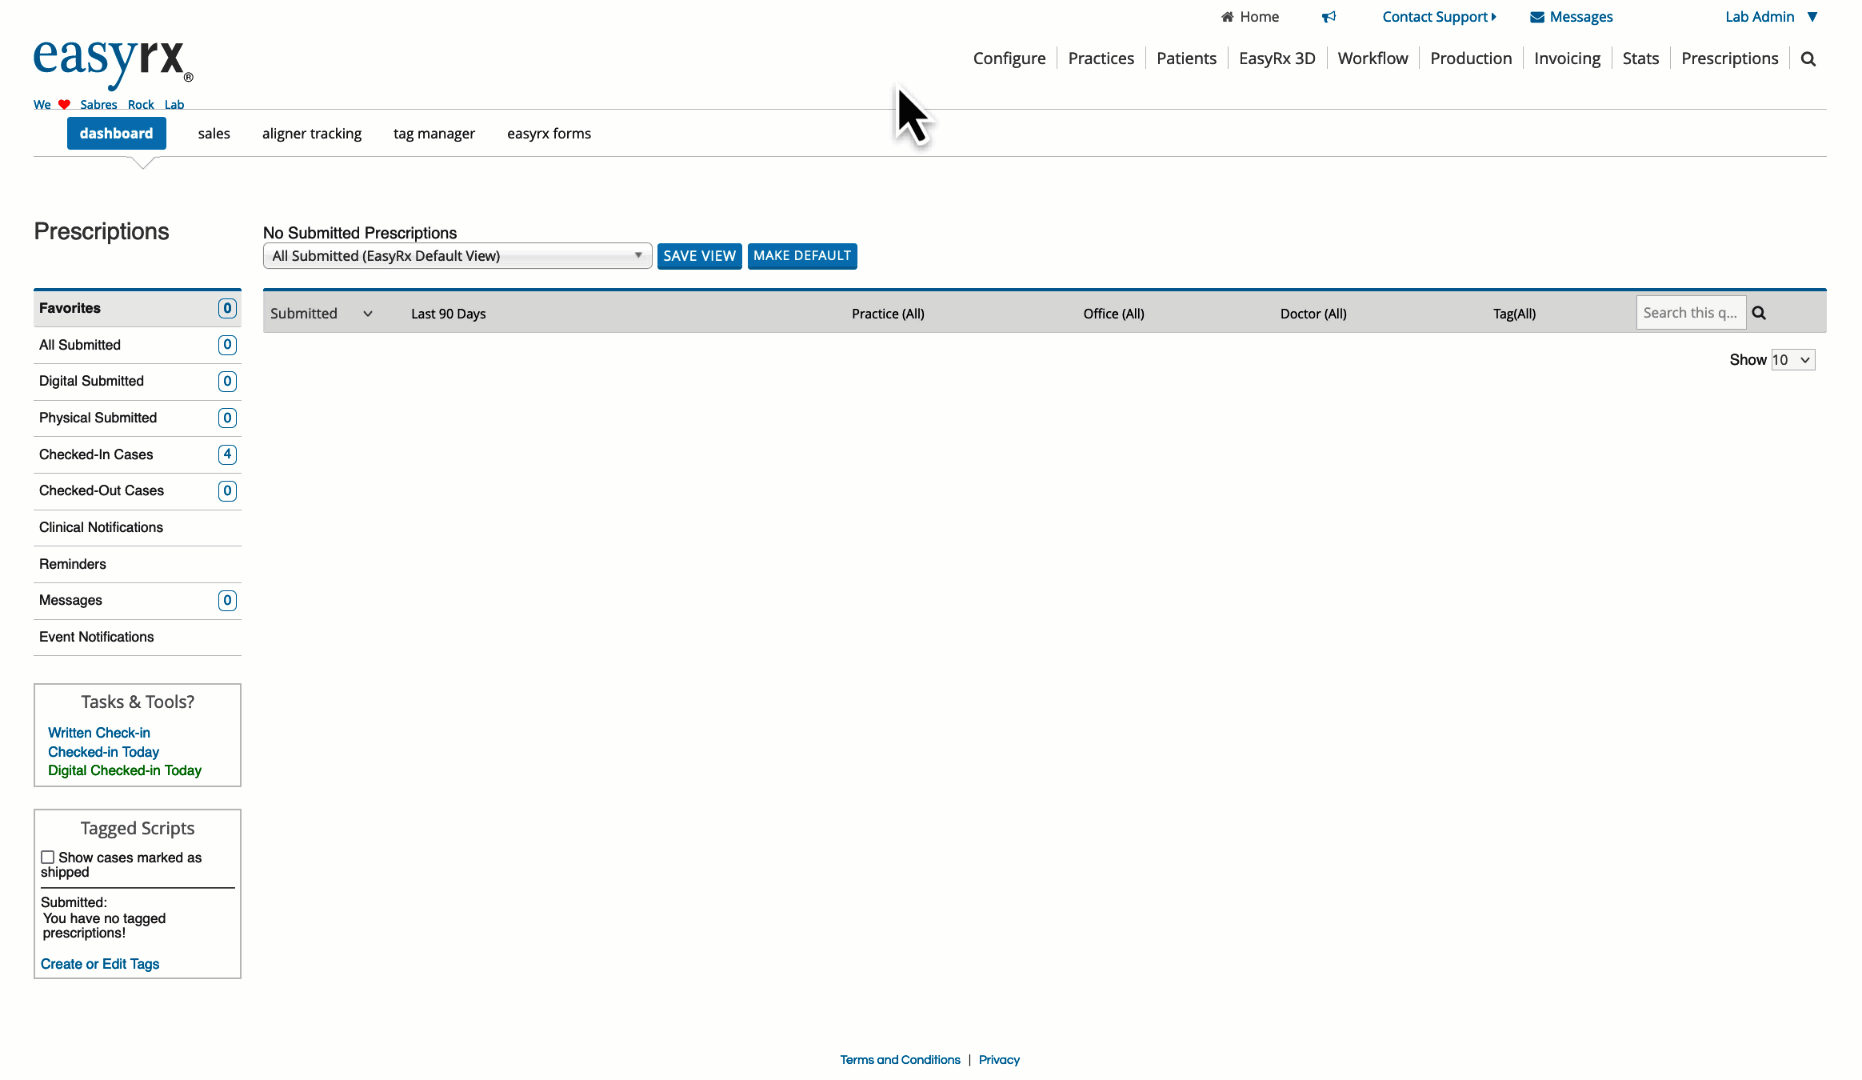Open the Production menu
Image resolution: width=1862 pixels, height=1080 pixels.
[x=1471, y=59]
